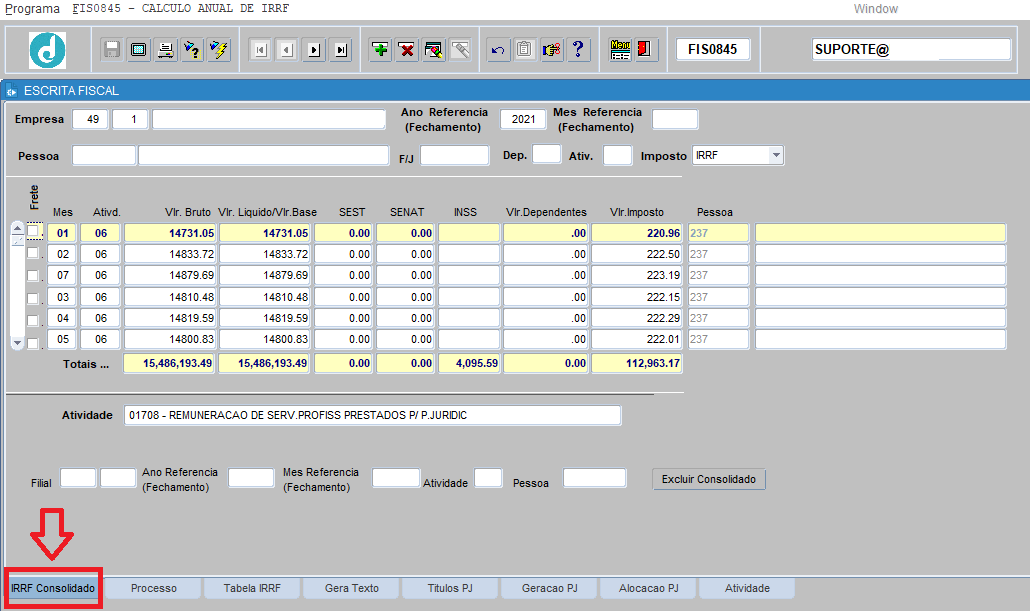Click the blue question mark help icon
The height and width of the screenshot is (611, 1030).
(x=578, y=49)
